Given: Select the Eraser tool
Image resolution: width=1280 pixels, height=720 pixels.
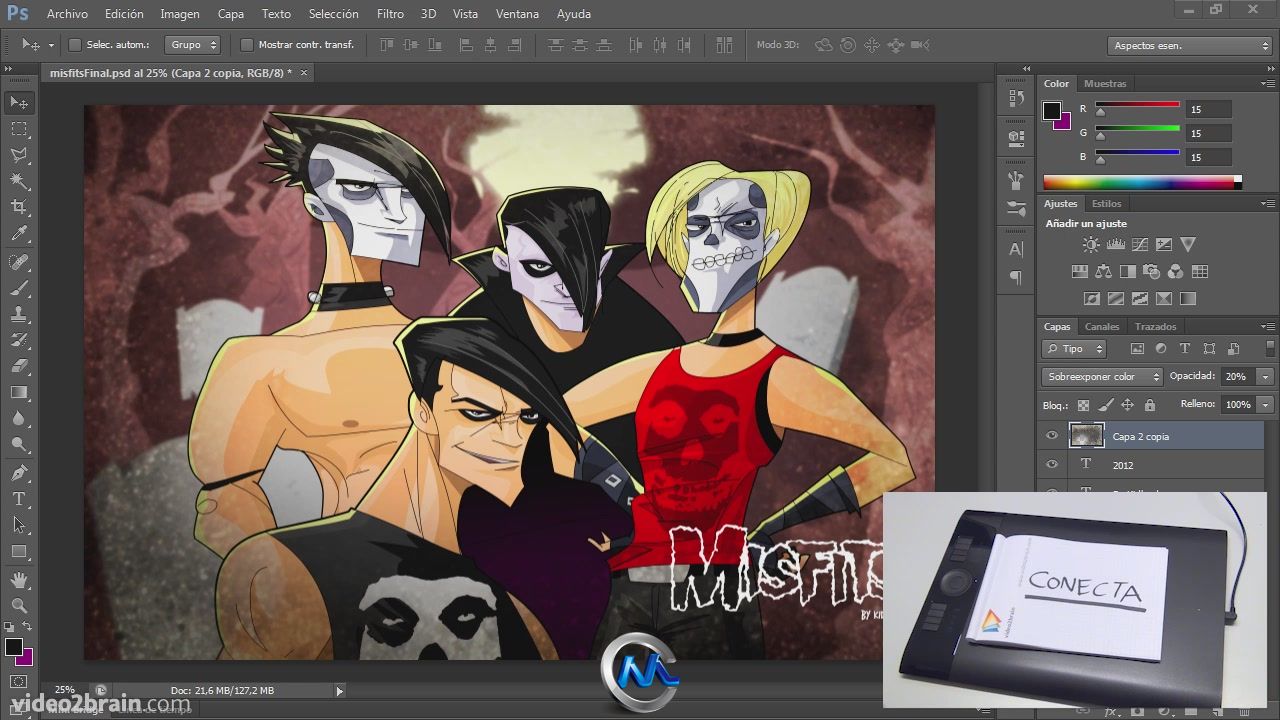Looking at the screenshot, I should [19, 366].
